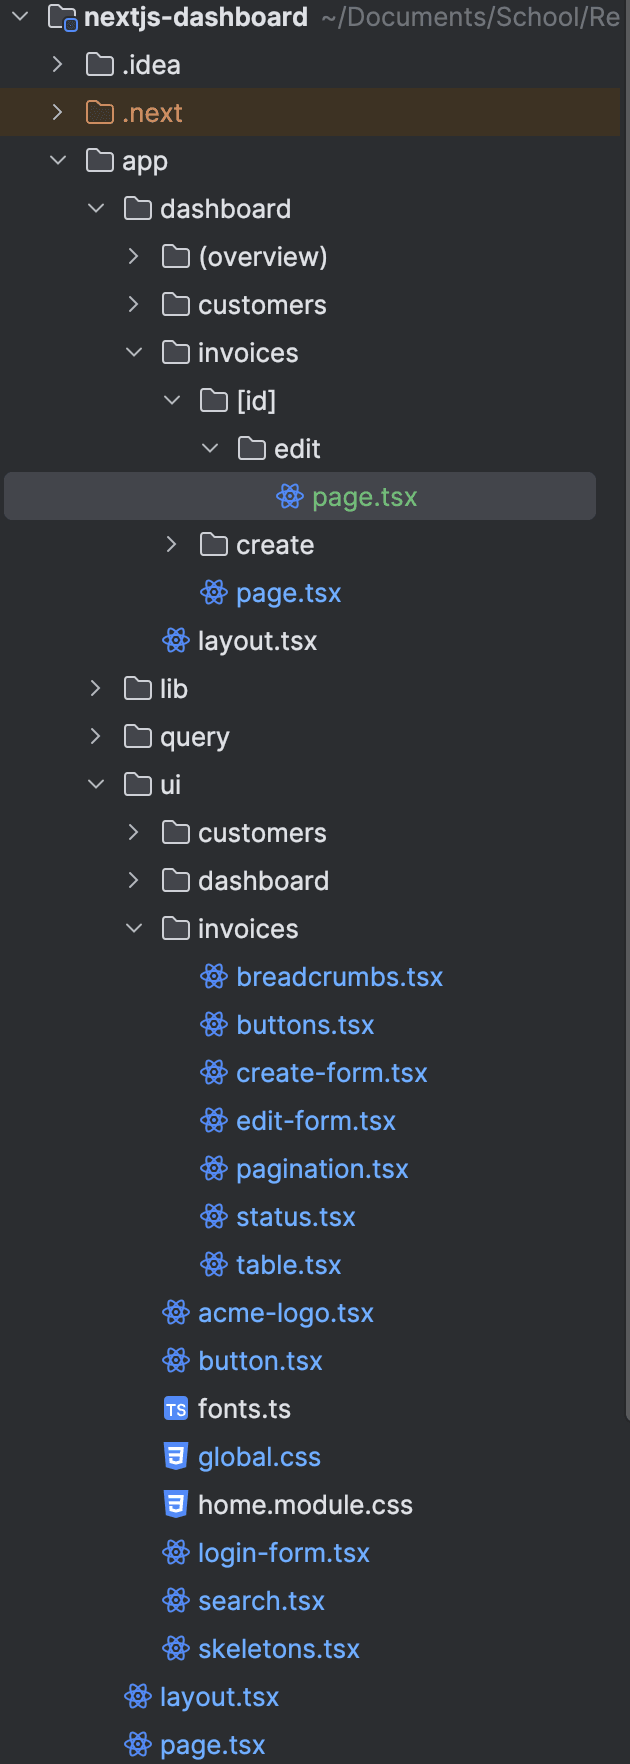Open the pagination.tsx file
The height and width of the screenshot is (1764, 630).
click(322, 1169)
